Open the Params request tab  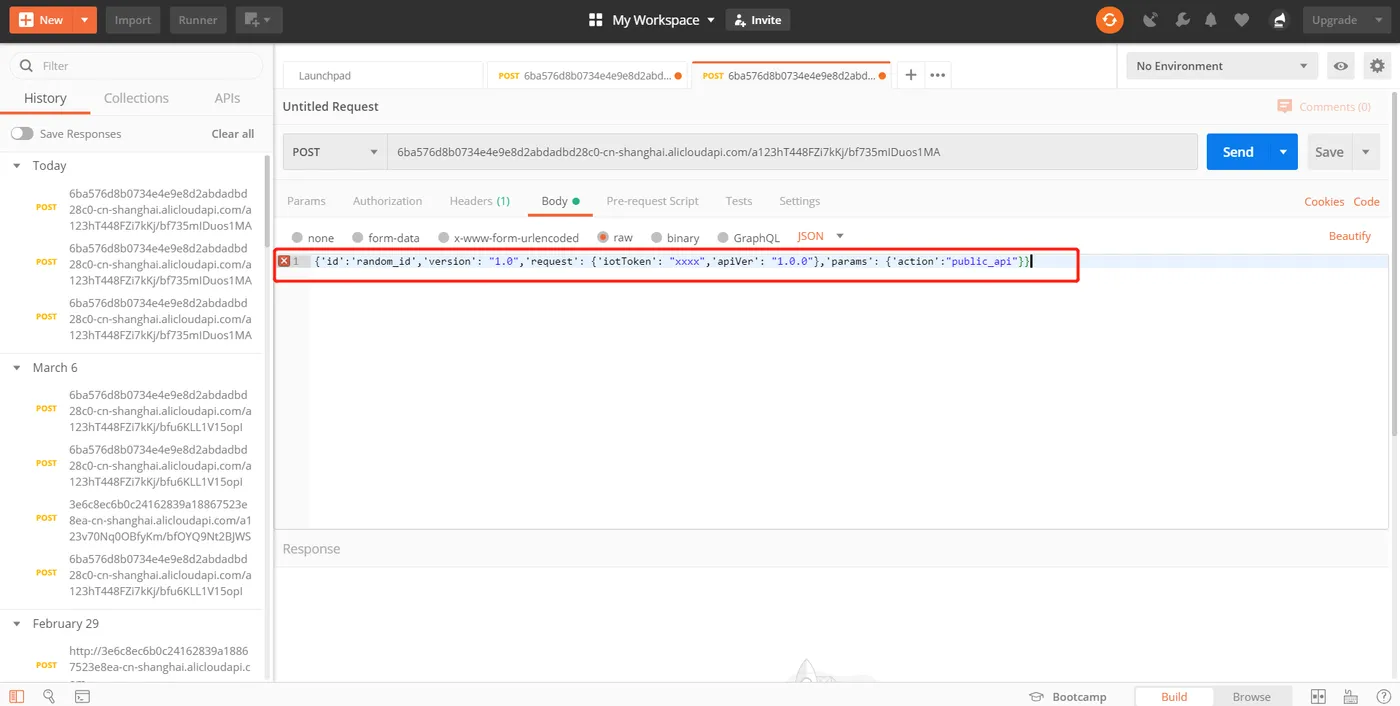pyautogui.click(x=306, y=201)
